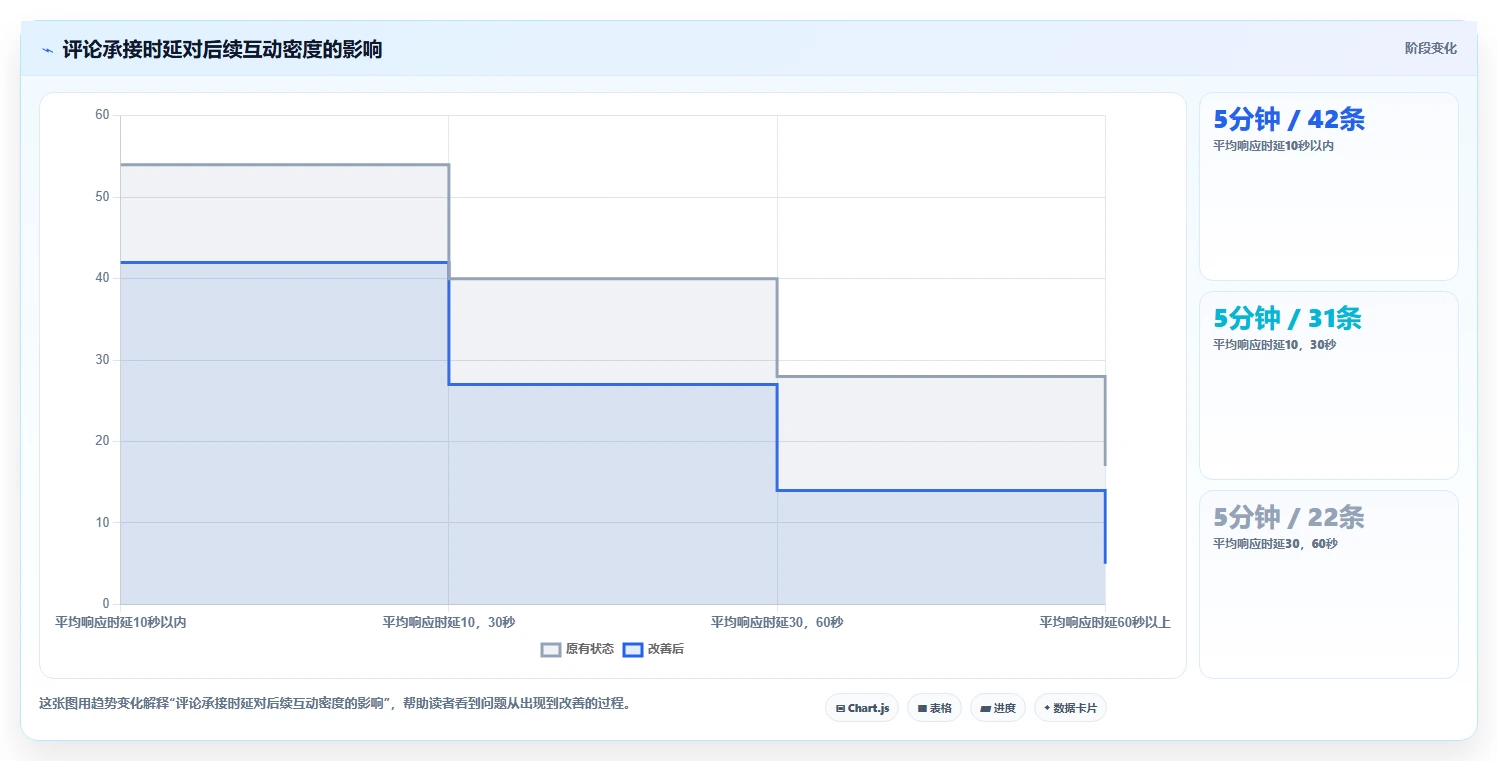The height and width of the screenshot is (761, 1498).
Task: Click subtitle 平均响应时延10秒以内 in first card
Action: pyautogui.click(x=1273, y=145)
